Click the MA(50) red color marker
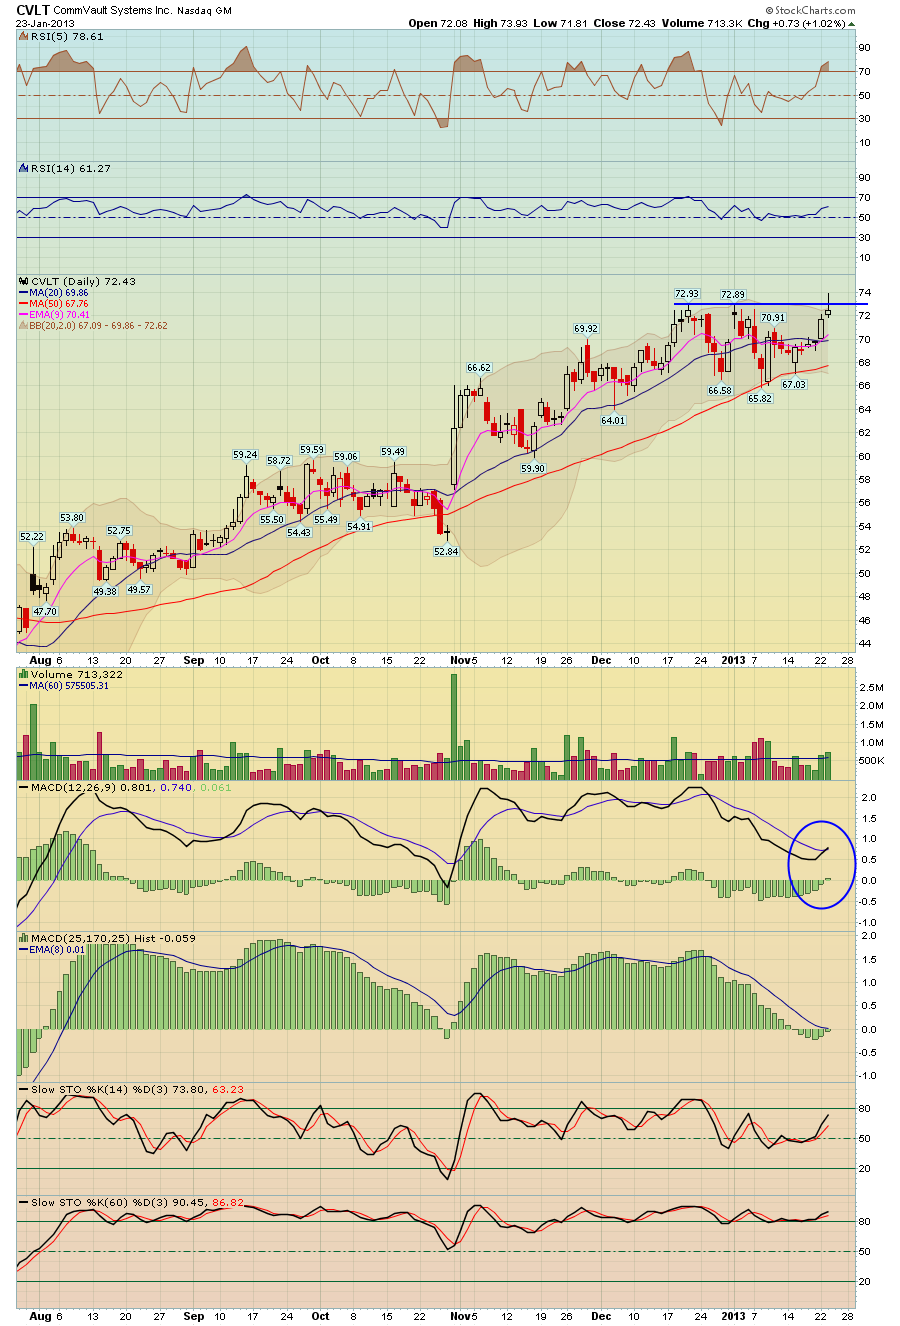900x1326 pixels. pos(24,303)
